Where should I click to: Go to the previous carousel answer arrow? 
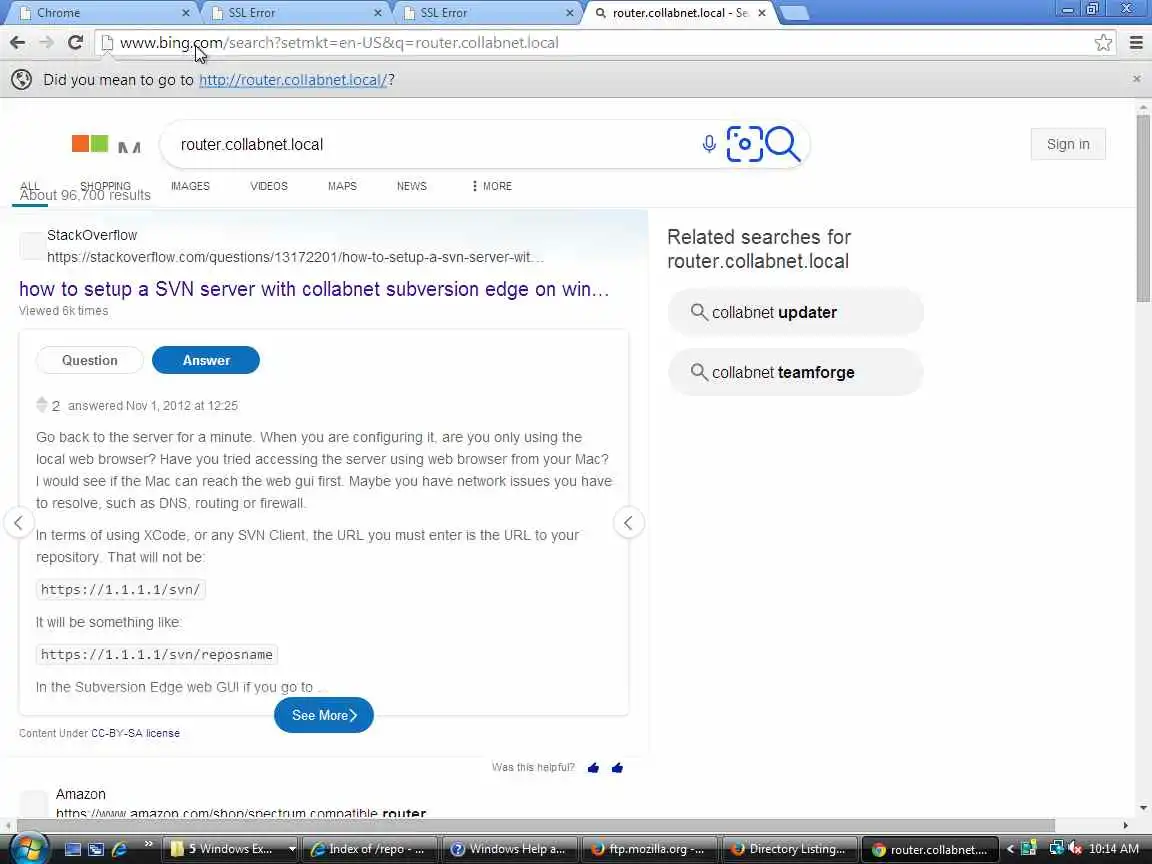18,523
